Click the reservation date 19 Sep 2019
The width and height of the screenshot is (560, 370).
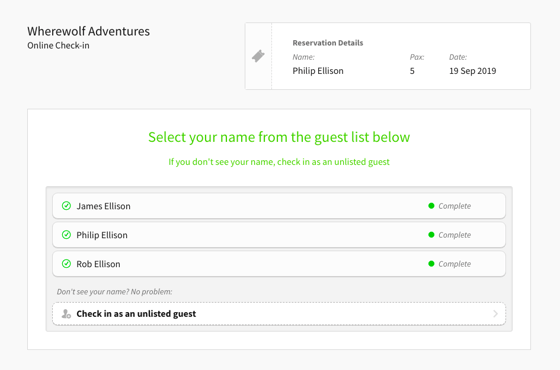[472, 71]
